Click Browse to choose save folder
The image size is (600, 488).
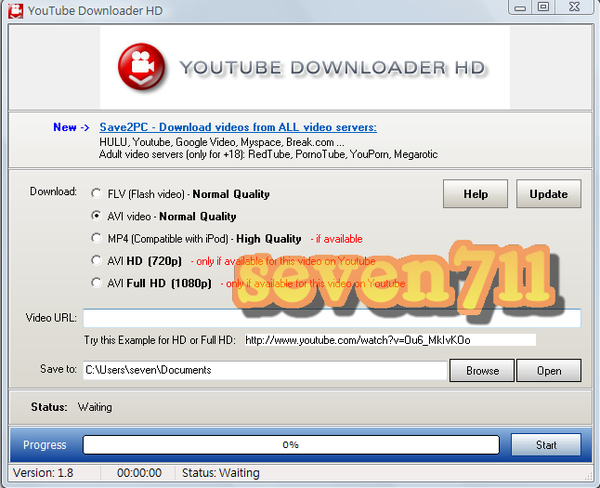pyautogui.click(x=482, y=370)
